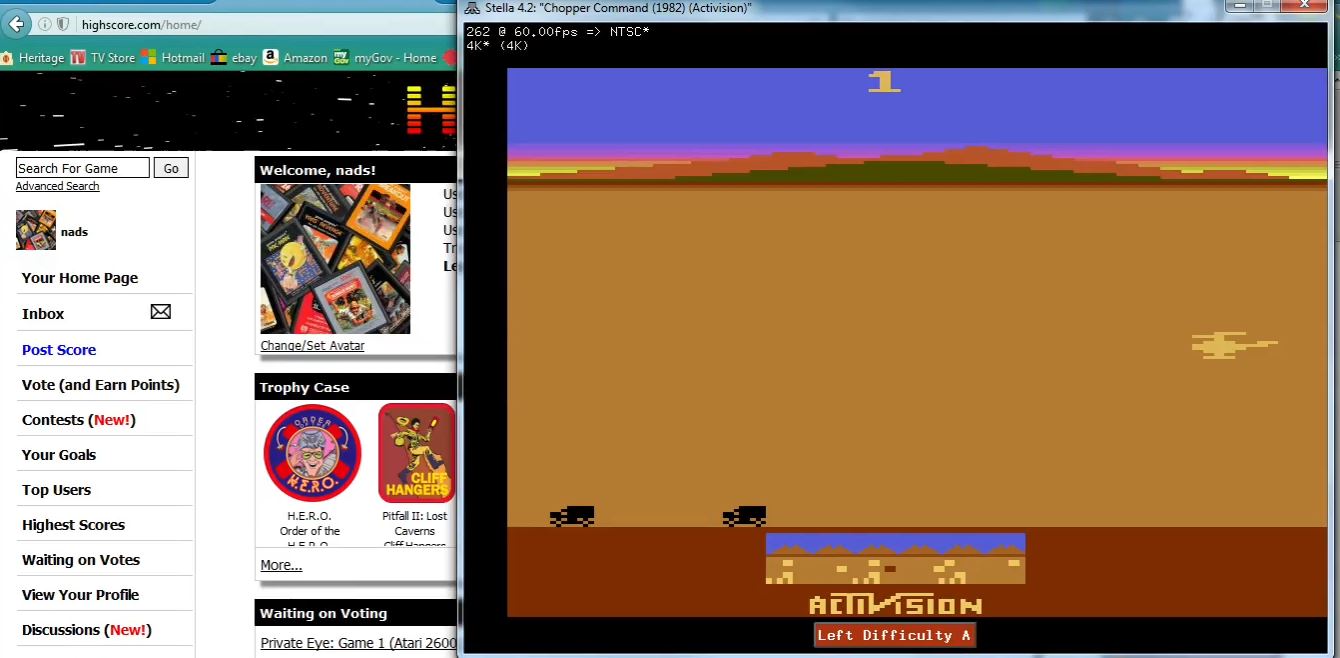Open the Cliff Hangers trophy badge
1340x658 pixels.
click(x=417, y=453)
